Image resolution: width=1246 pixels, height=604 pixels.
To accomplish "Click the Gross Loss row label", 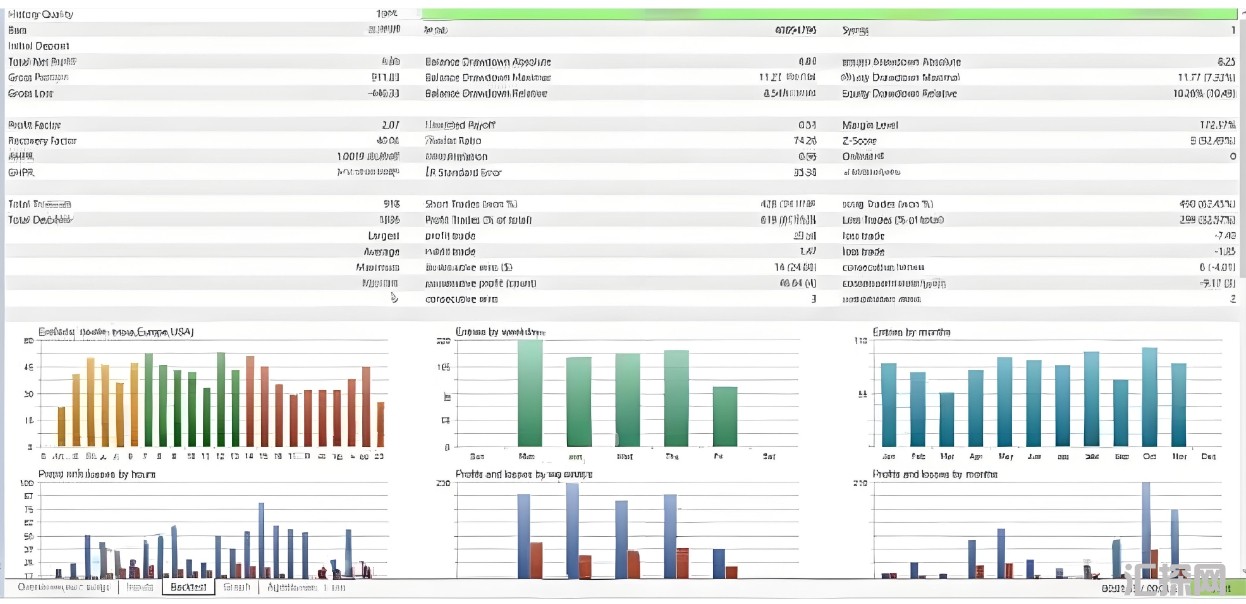I will point(31,93).
